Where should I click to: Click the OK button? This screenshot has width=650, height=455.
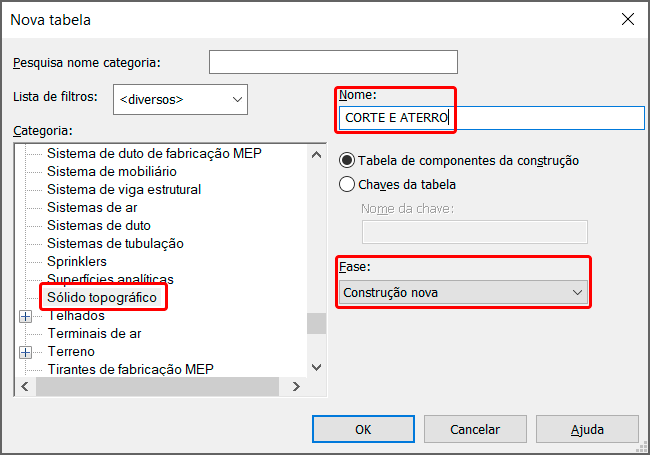point(363,429)
